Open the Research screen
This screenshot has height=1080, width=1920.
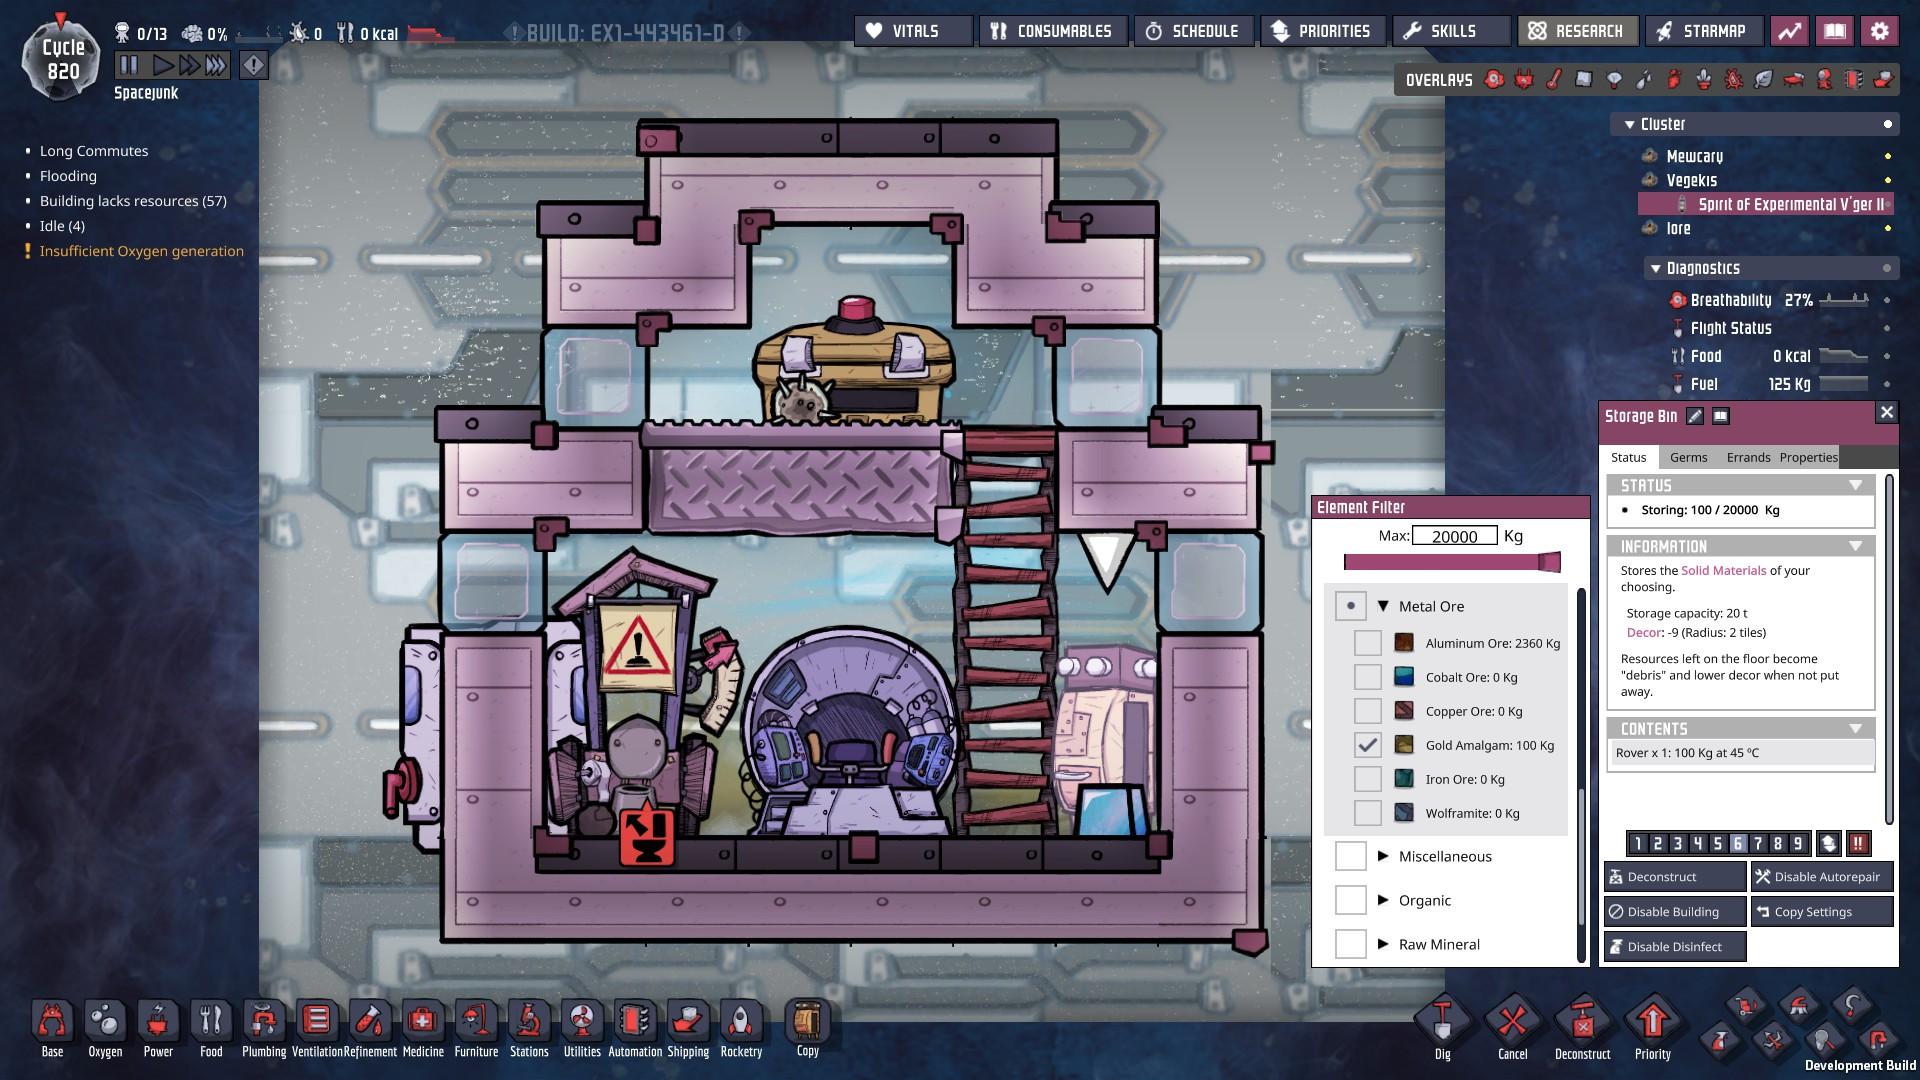pyautogui.click(x=1577, y=31)
